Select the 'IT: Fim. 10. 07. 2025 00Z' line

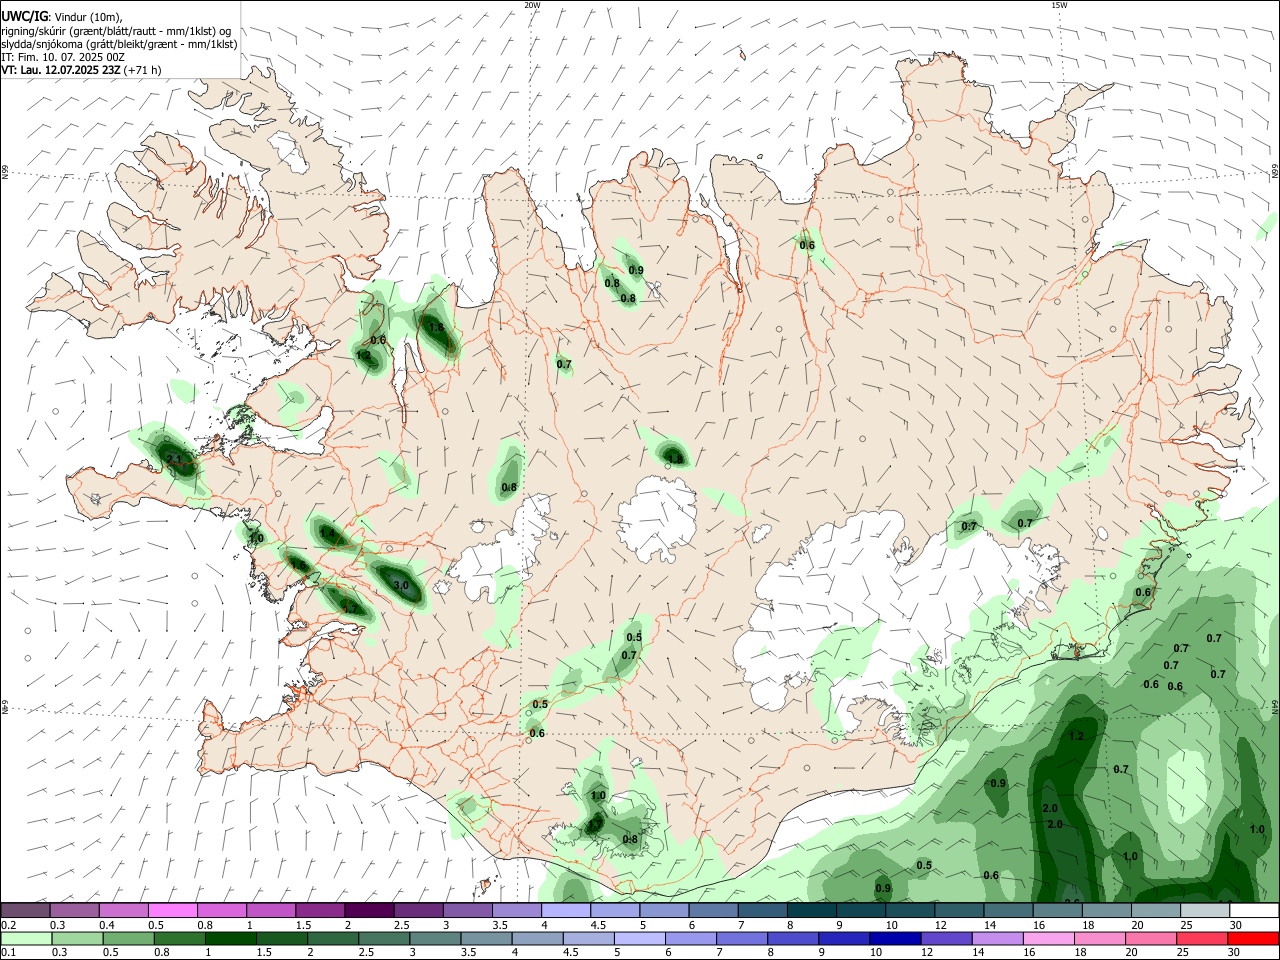(63, 57)
